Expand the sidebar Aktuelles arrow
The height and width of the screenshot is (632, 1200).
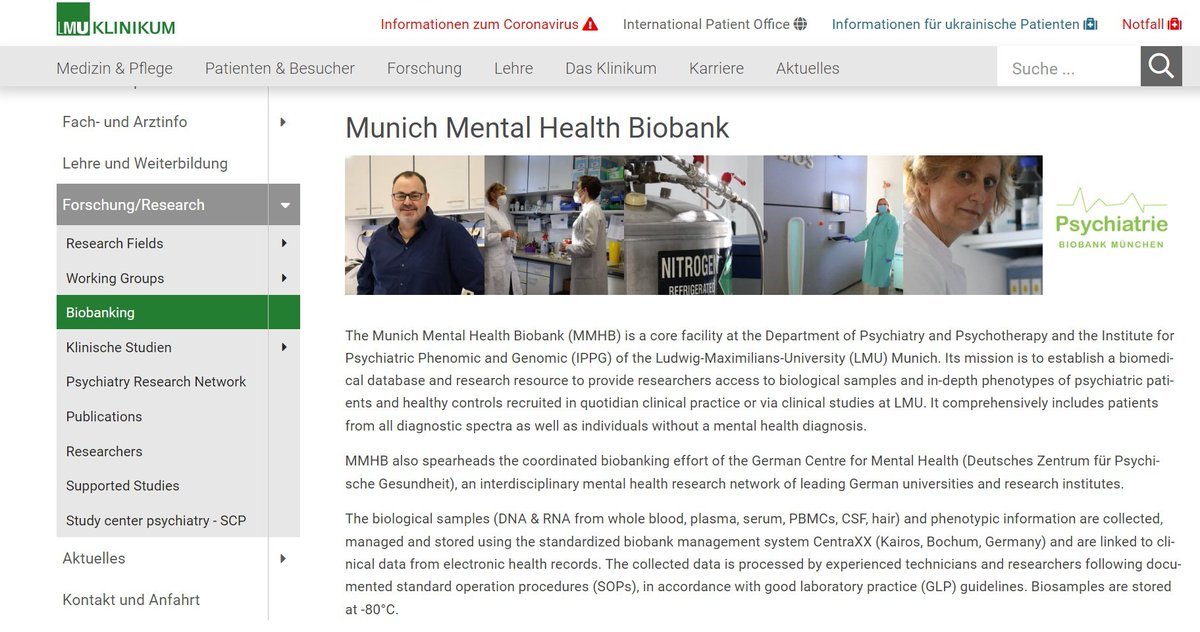point(284,558)
